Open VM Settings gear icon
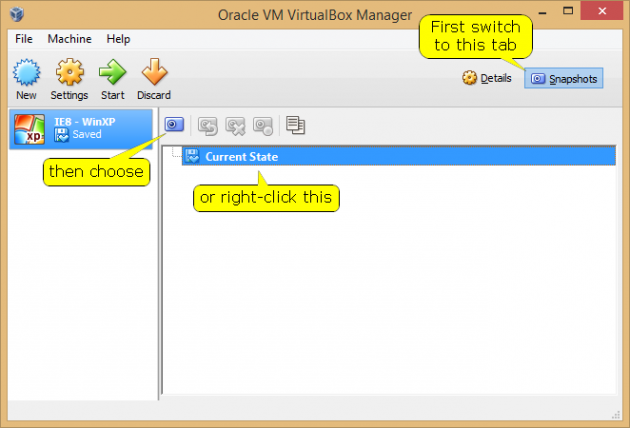Viewport: 630px width, 428px height. point(69,78)
